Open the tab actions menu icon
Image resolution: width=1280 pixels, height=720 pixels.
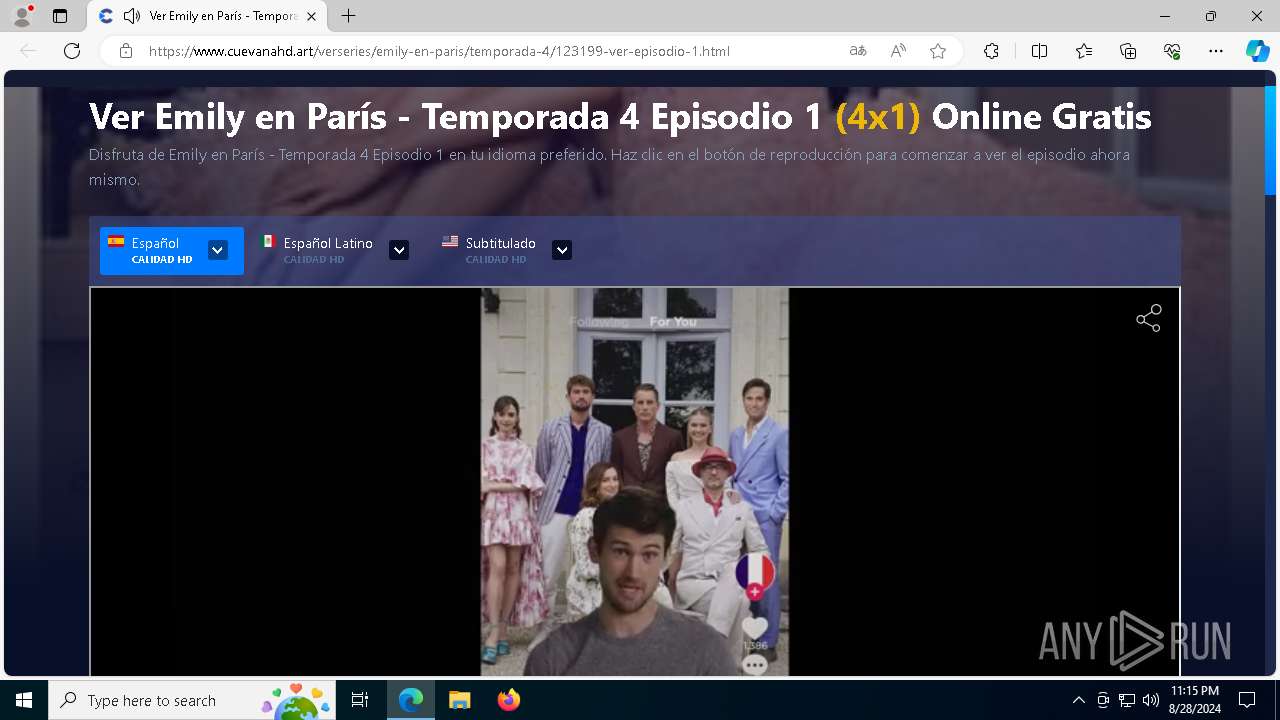point(60,16)
